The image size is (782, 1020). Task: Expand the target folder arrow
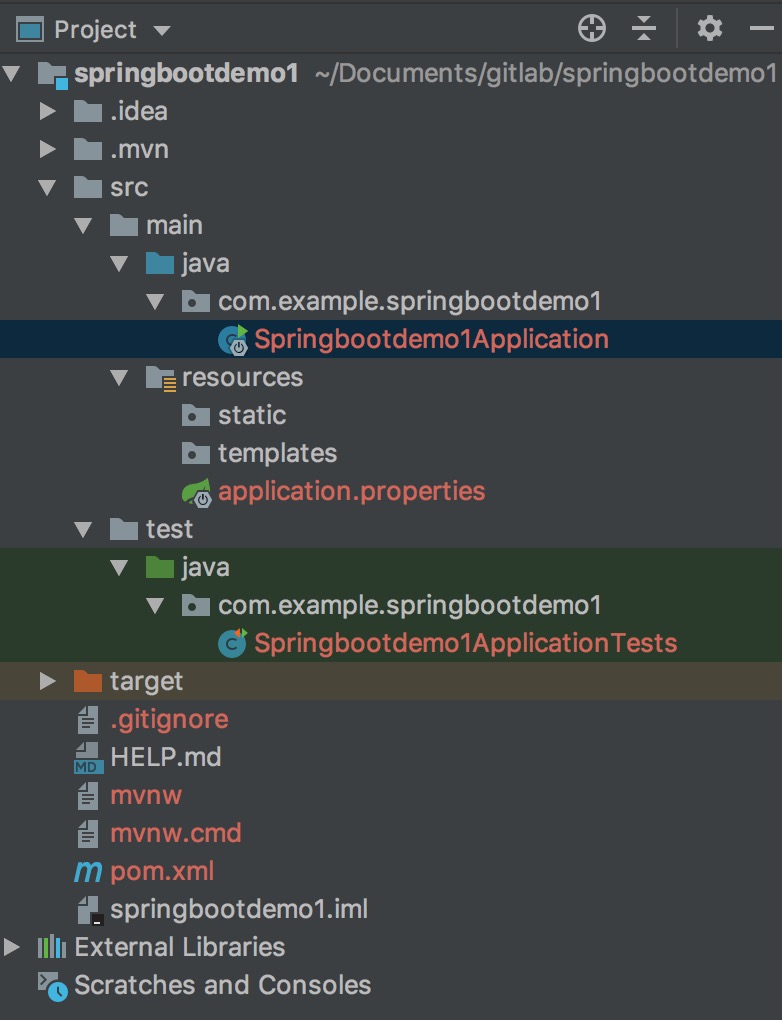pyautogui.click(x=47, y=681)
